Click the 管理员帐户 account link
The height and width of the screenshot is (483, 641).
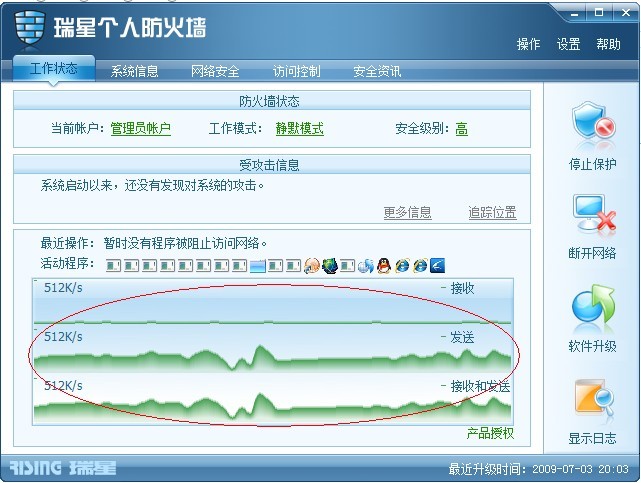point(141,129)
